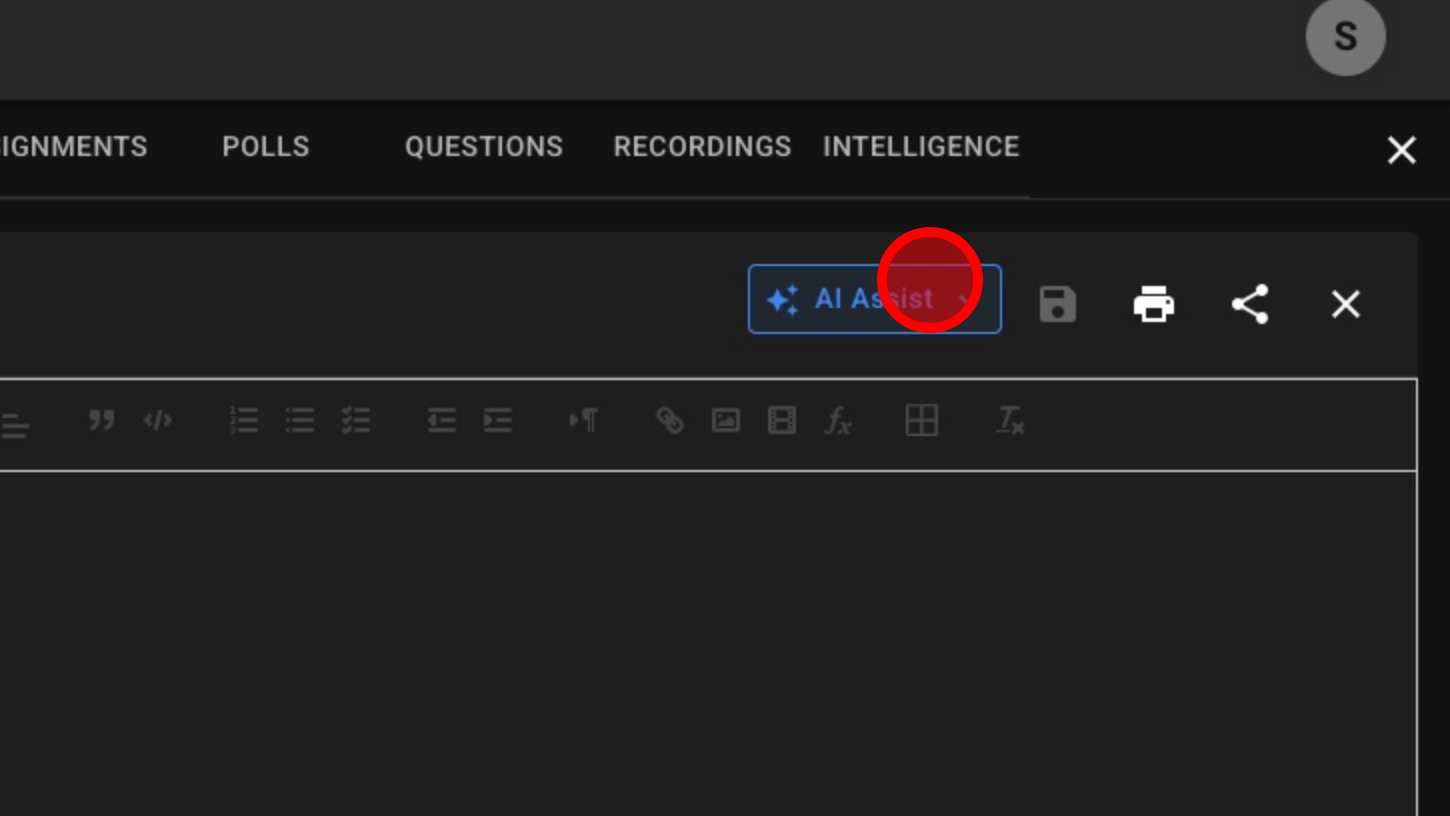Share the note using the share icon
The image size is (1450, 816).
pos(1249,304)
